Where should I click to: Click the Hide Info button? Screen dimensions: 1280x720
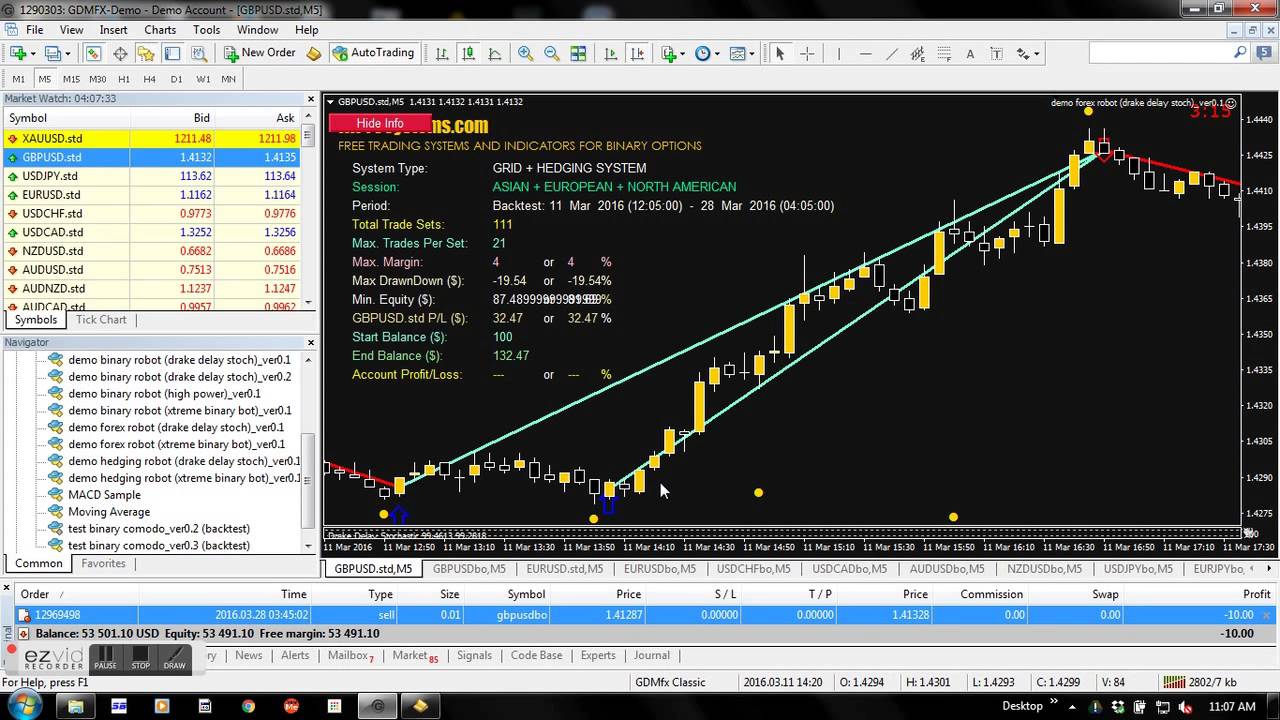[x=380, y=123]
